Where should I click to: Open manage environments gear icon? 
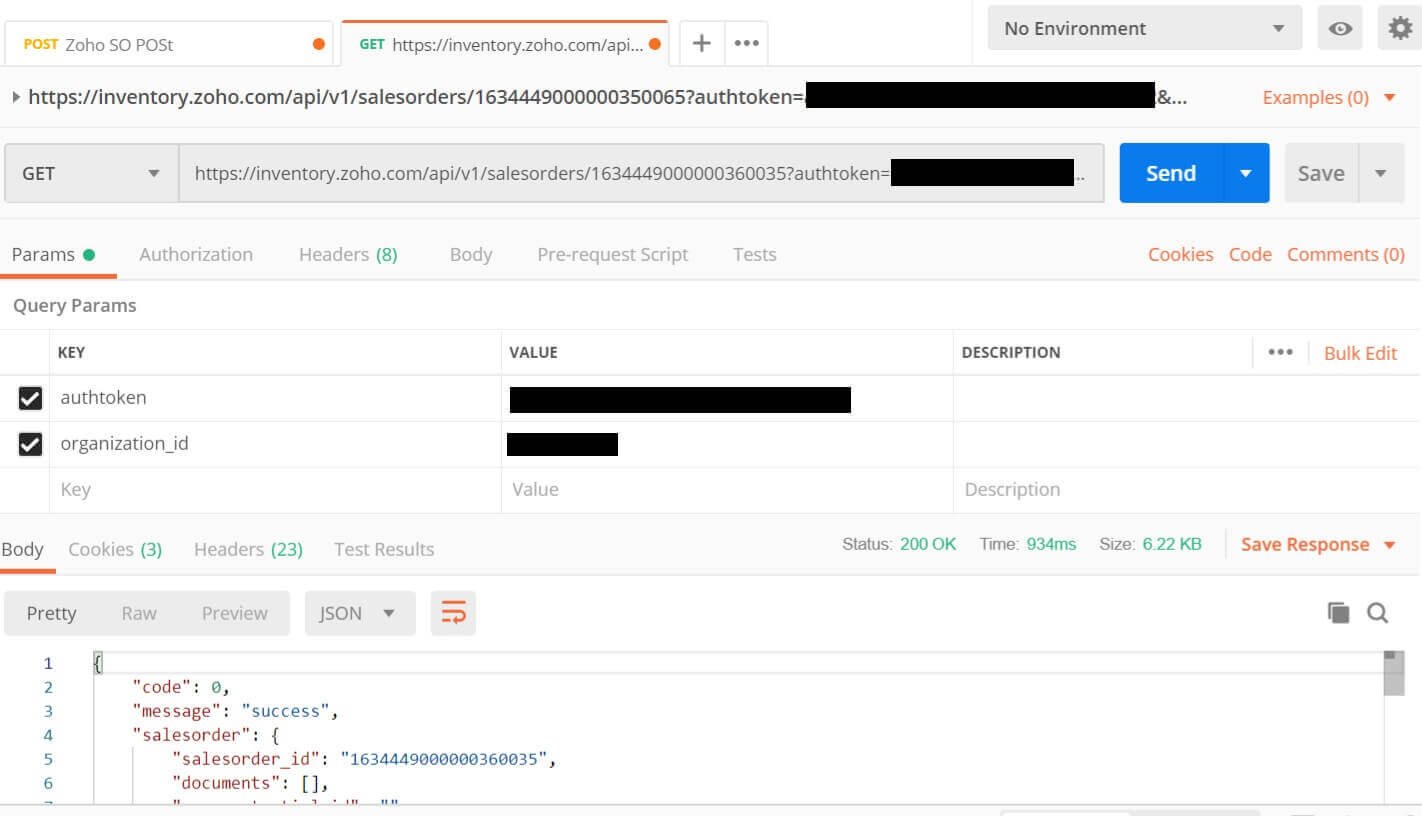click(x=1400, y=28)
